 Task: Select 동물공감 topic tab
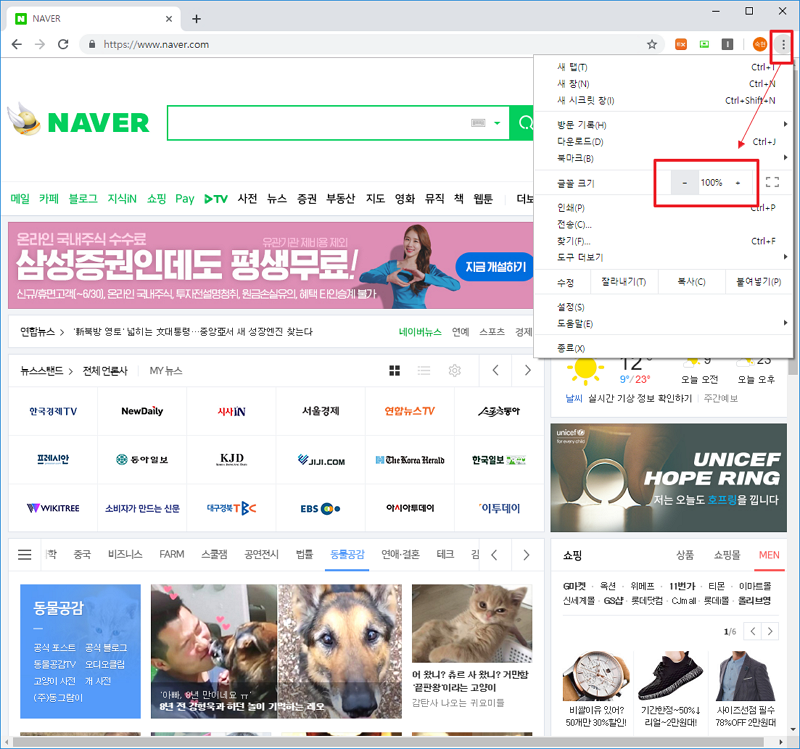347,555
